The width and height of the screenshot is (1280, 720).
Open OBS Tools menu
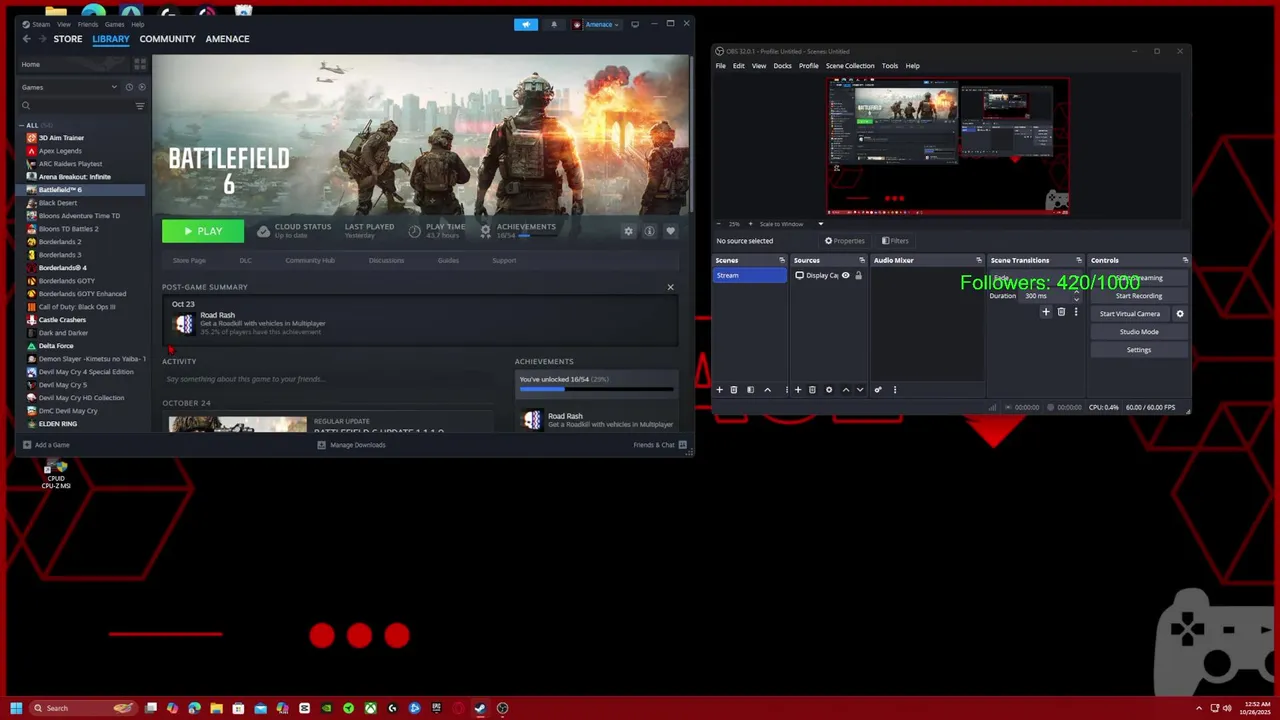tap(890, 66)
